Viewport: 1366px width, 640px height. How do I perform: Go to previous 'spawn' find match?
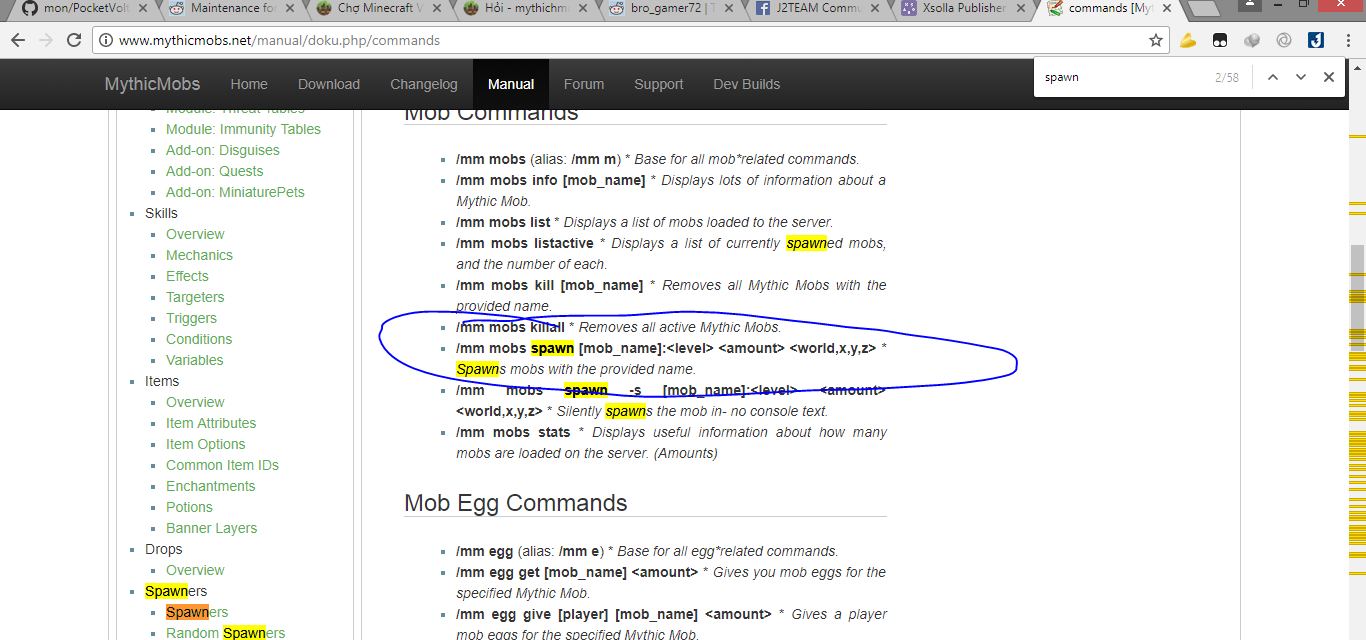(1273, 77)
